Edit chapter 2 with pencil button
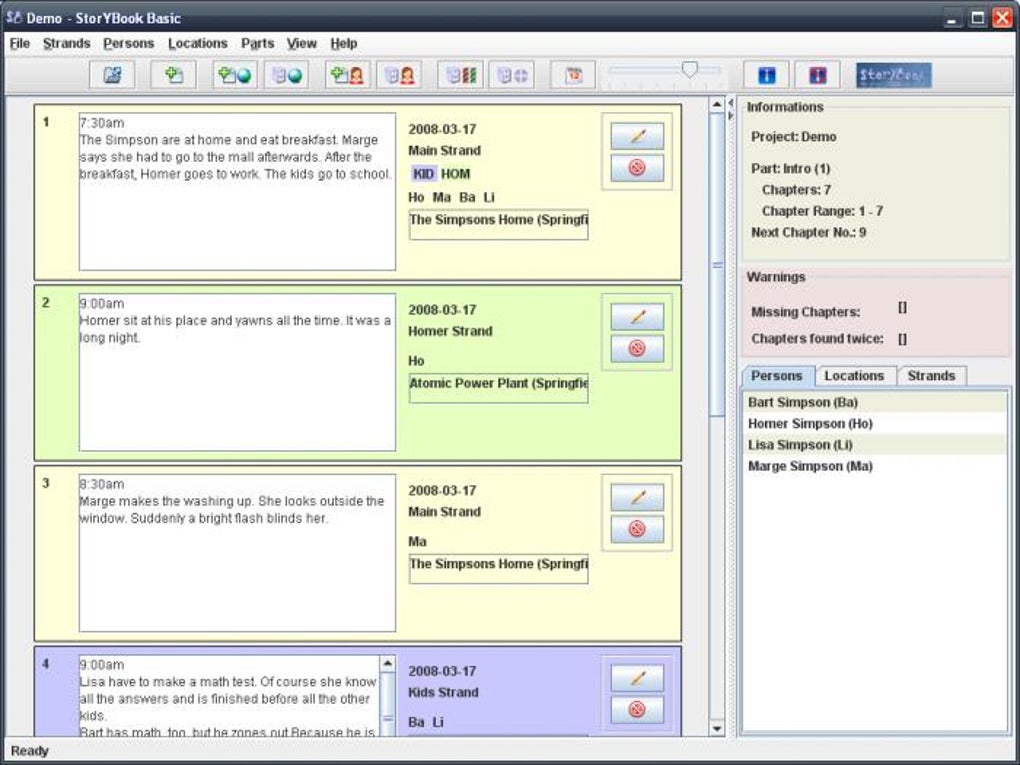1020x765 pixels. pyautogui.click(x=637, y=317)
